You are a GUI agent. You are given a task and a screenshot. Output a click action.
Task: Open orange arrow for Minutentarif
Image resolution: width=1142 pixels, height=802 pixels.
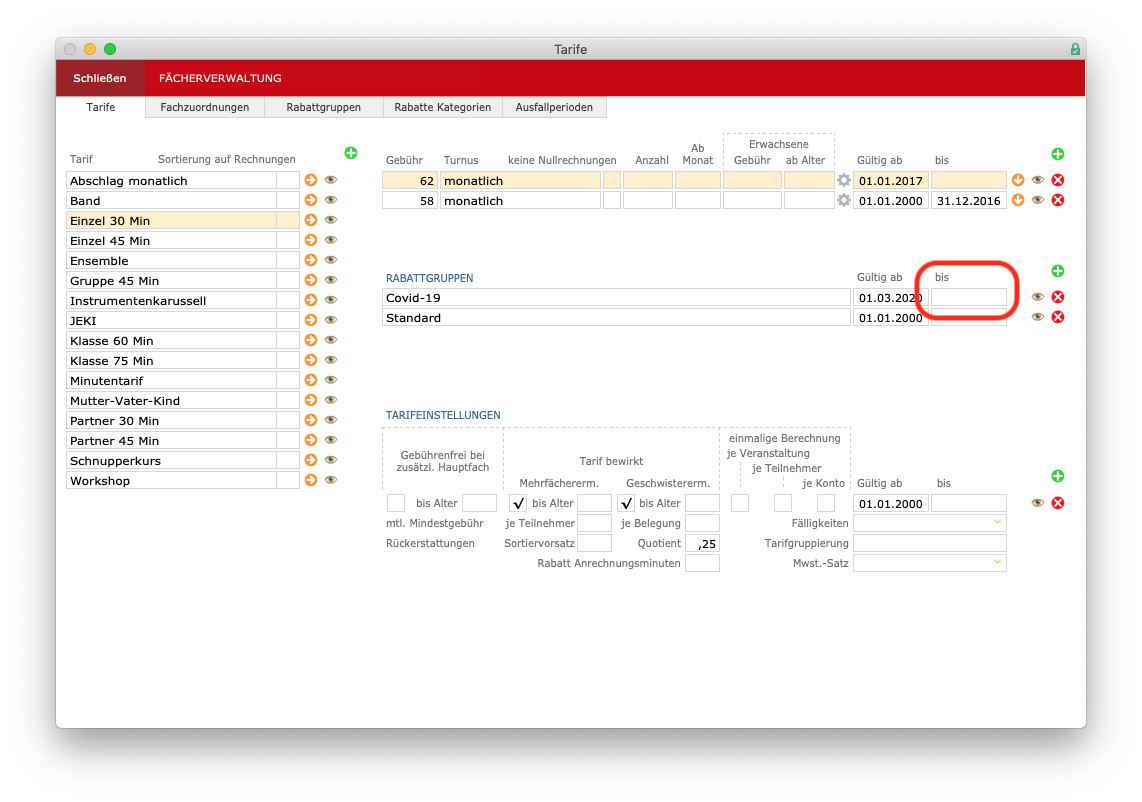click(311, 380)
